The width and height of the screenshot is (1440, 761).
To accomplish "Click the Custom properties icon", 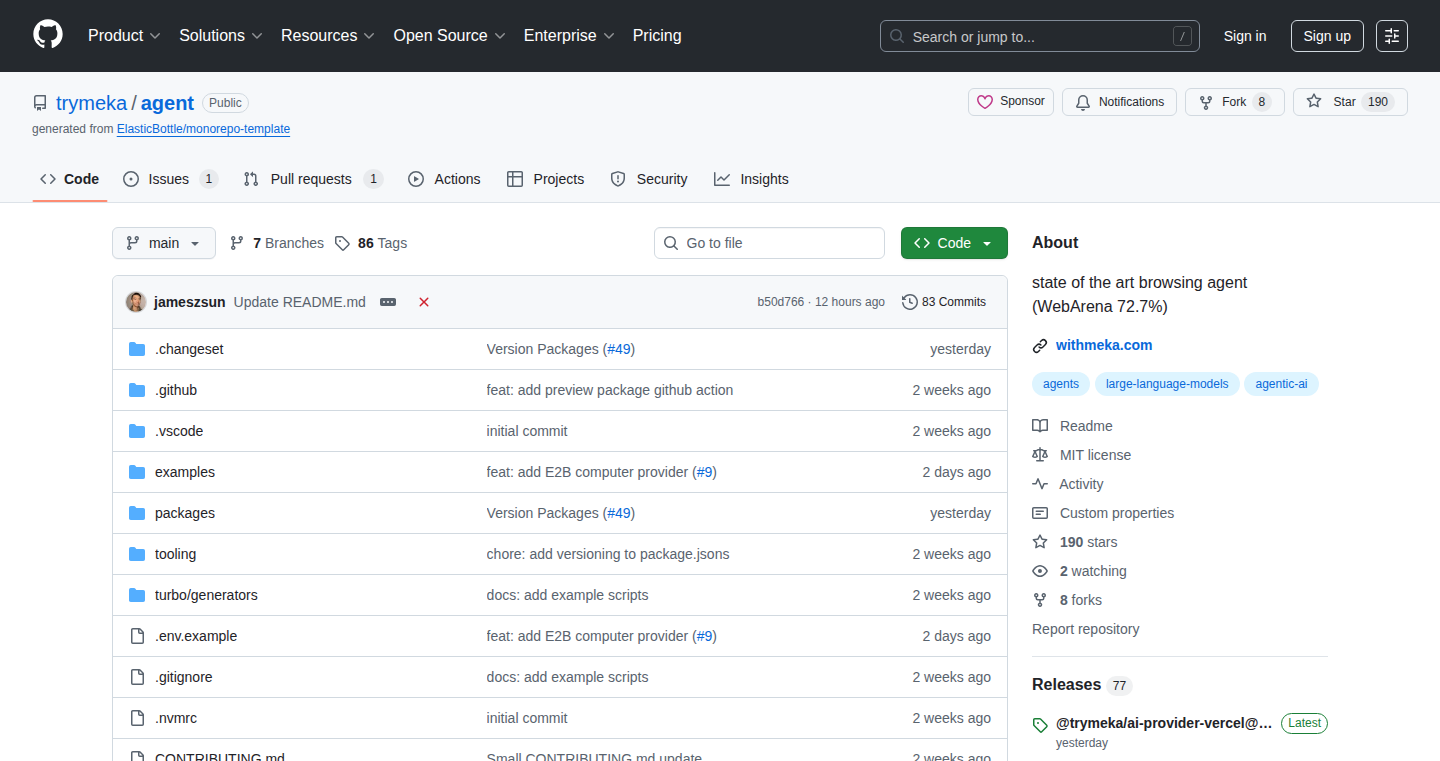I will point(1040,513).
